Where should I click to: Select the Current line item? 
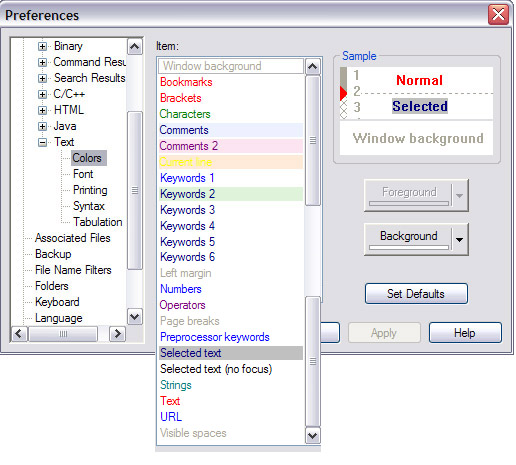tap(231, 162)
